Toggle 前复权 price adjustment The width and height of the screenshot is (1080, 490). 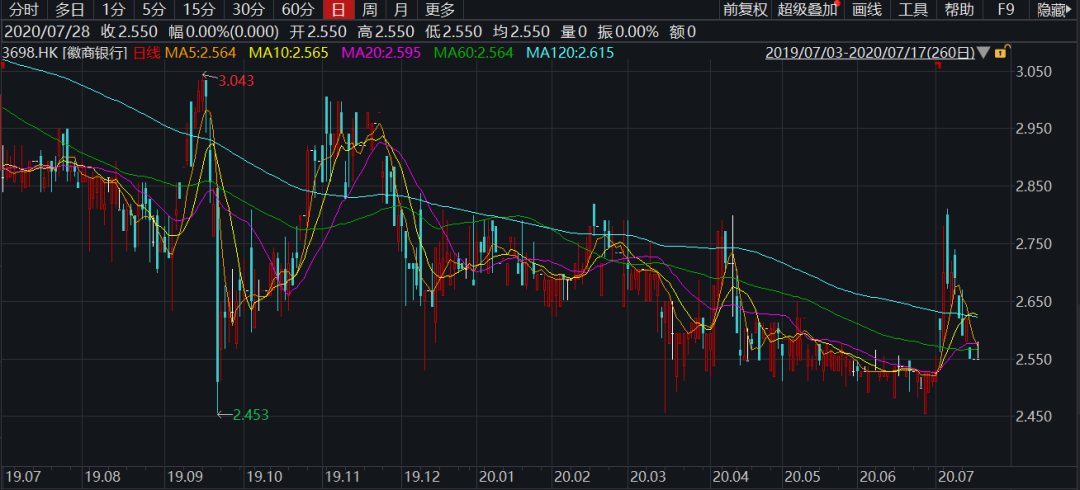point(745,10)
